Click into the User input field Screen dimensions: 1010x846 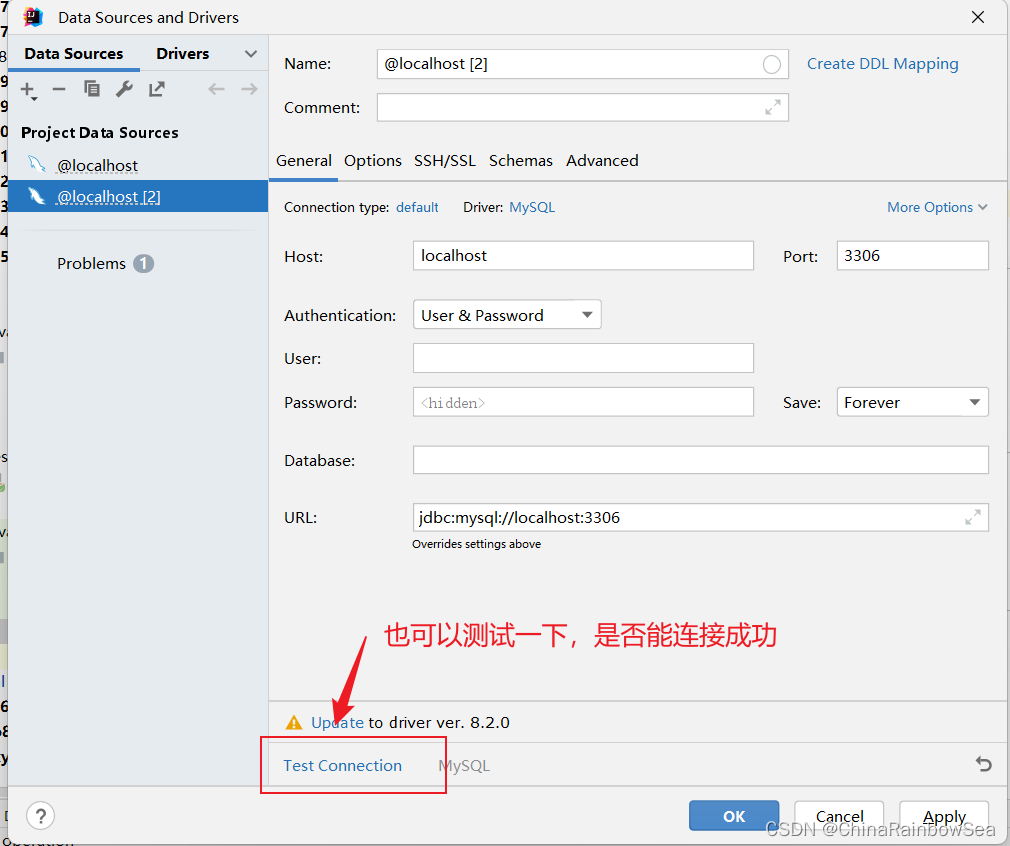(583, 358)
